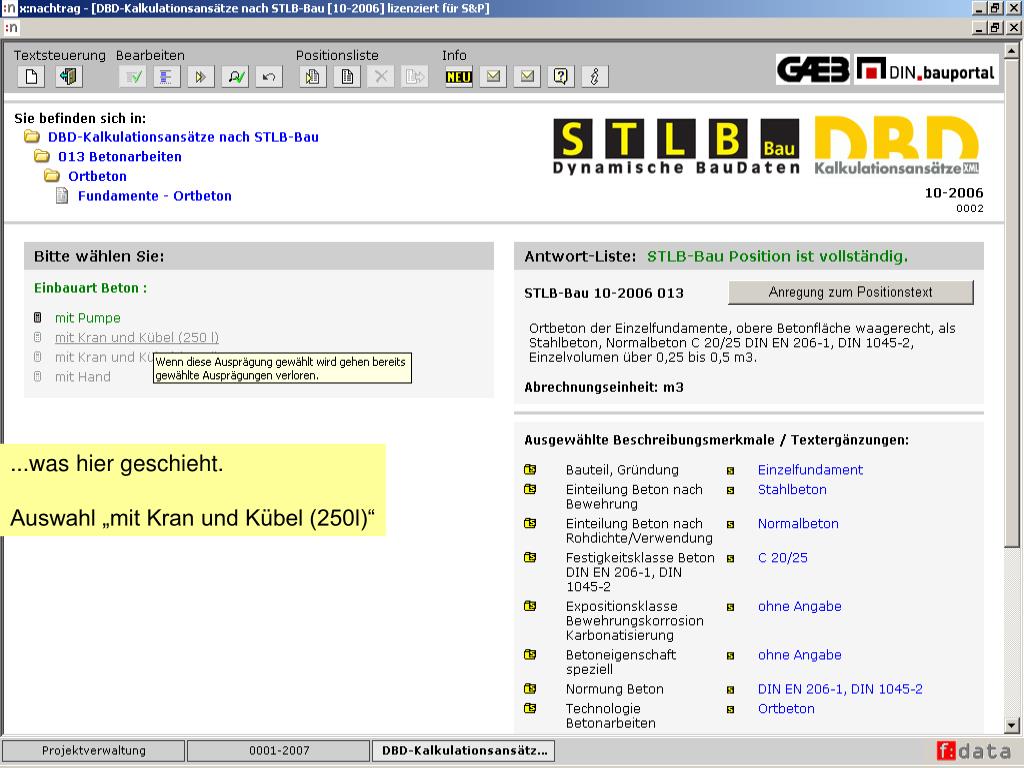Select the 'mit Pumpe' option

pyautogui.click(x=88, y=318)
